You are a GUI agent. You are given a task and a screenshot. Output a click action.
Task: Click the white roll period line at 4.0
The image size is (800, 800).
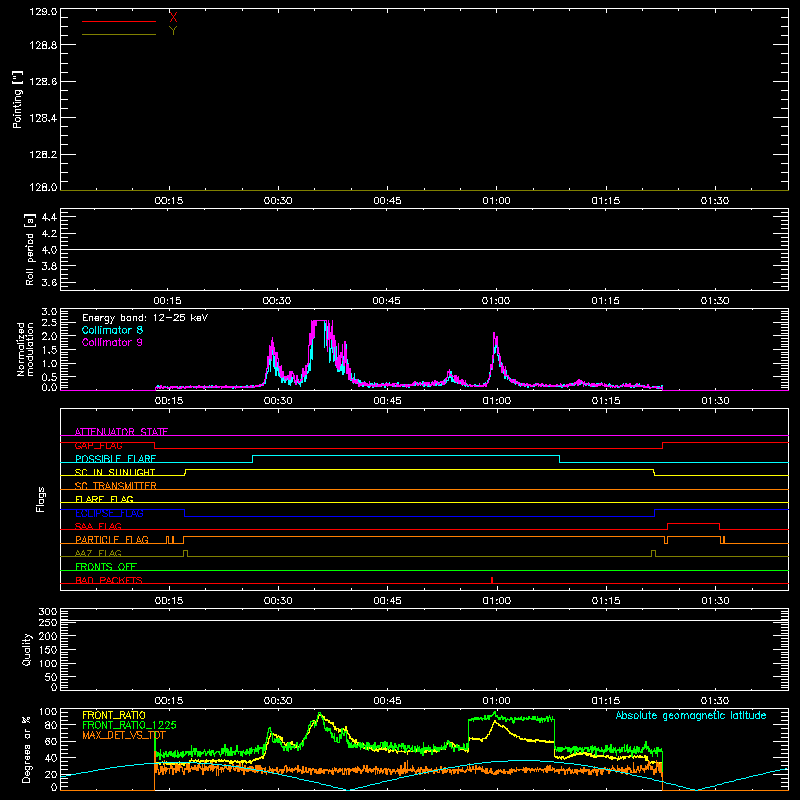click(x=424, y=249)
